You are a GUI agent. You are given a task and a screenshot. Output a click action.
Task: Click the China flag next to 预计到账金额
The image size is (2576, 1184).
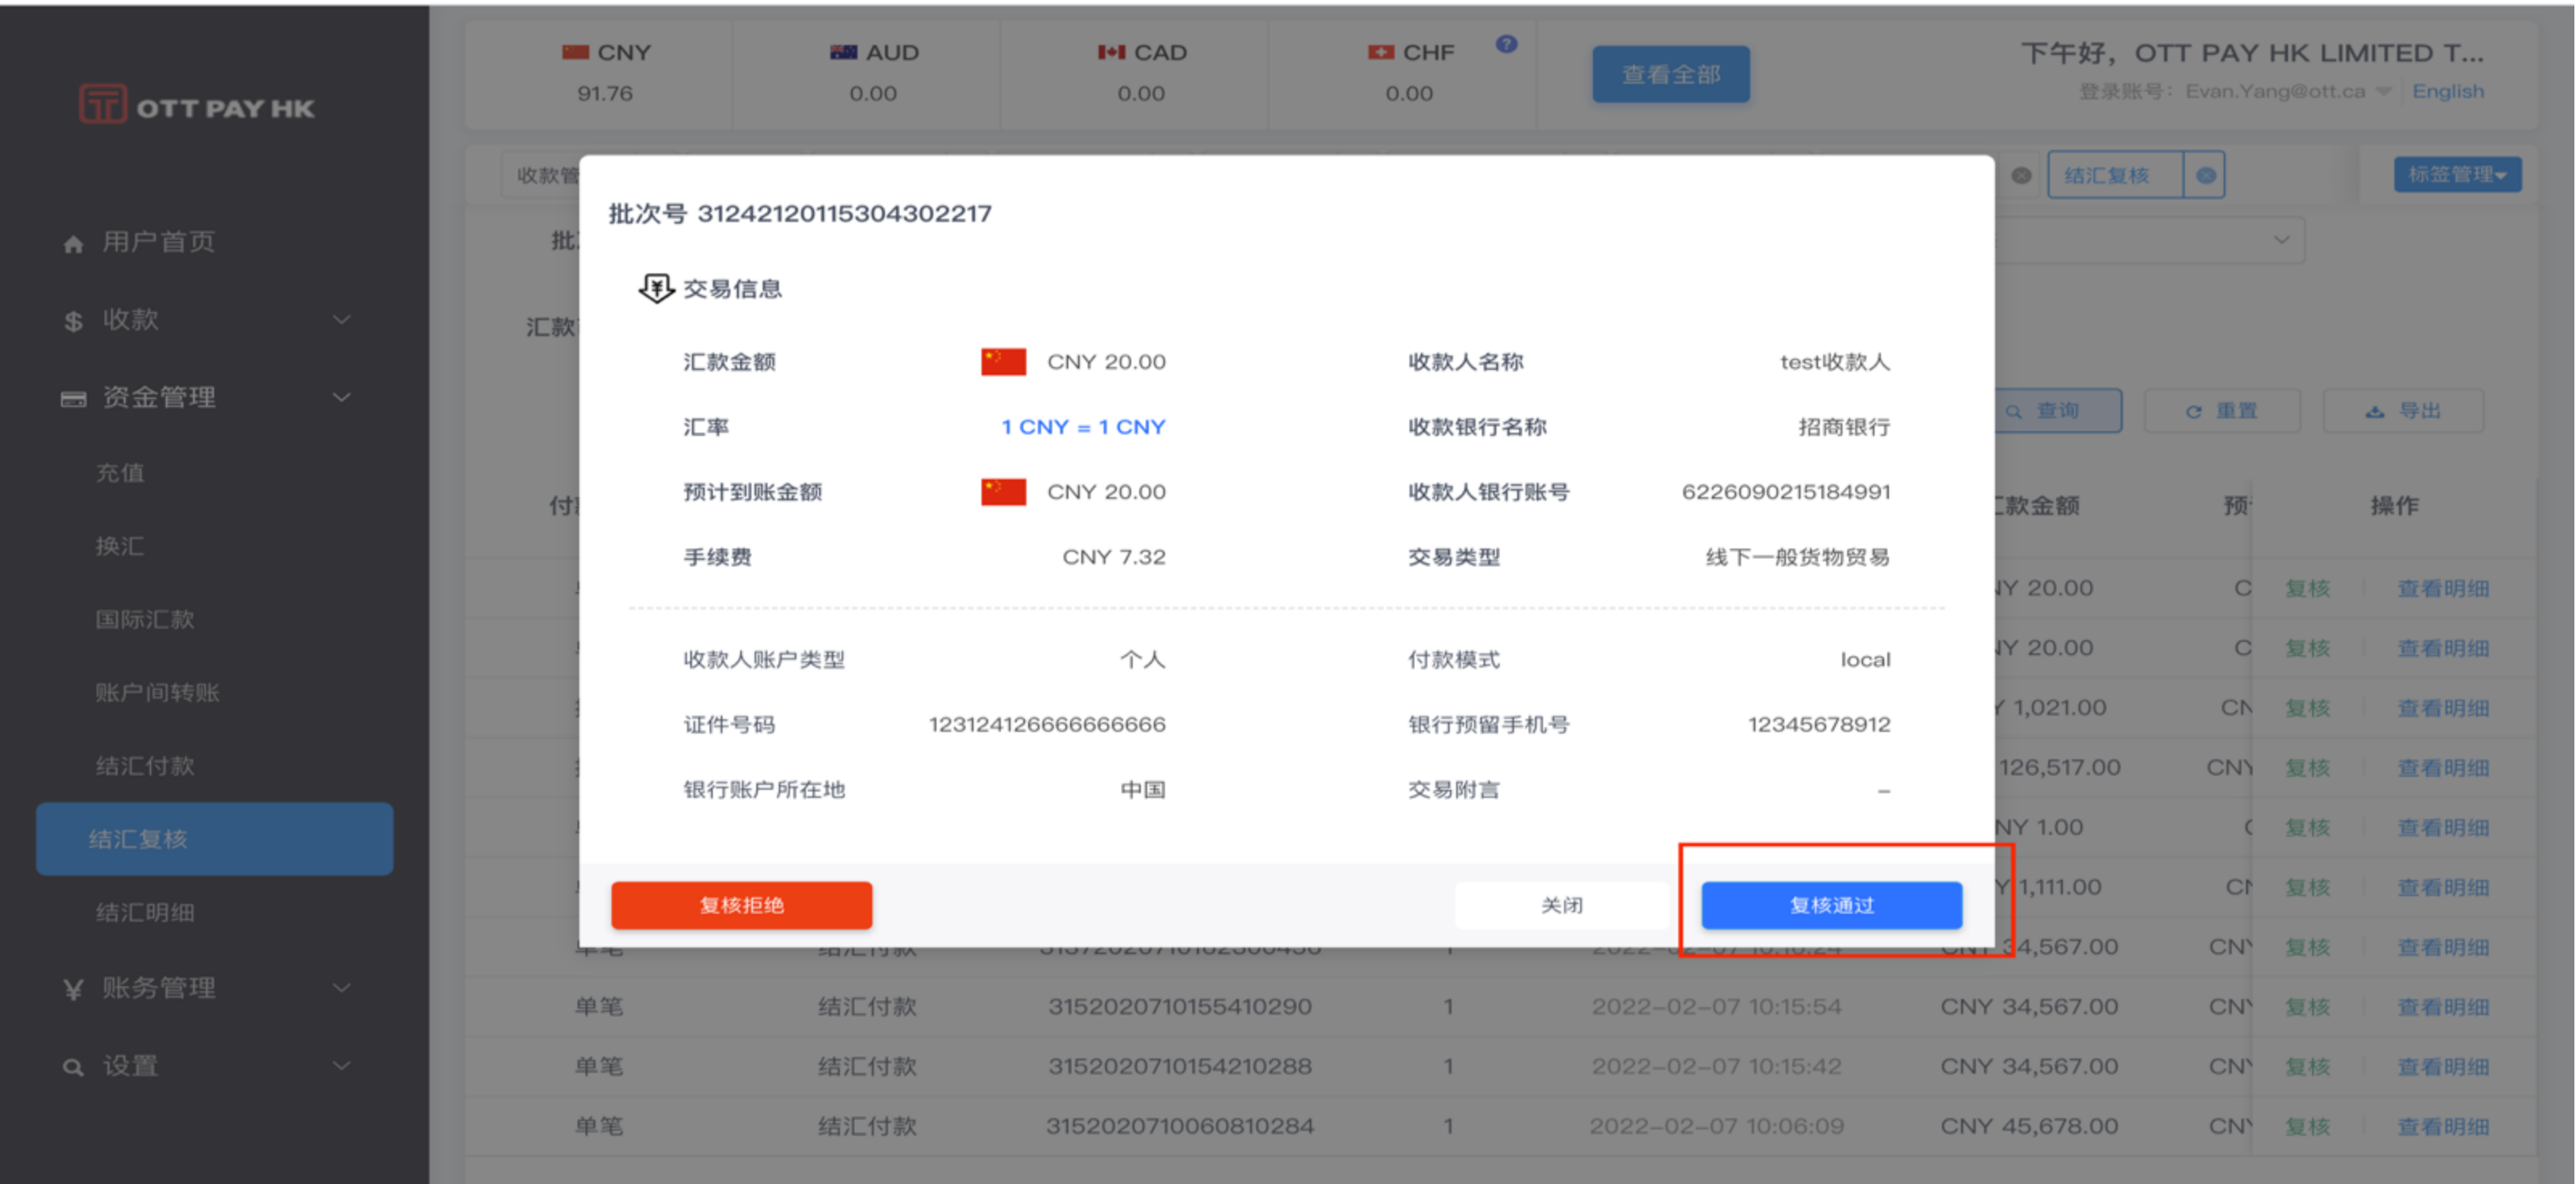1003,492
